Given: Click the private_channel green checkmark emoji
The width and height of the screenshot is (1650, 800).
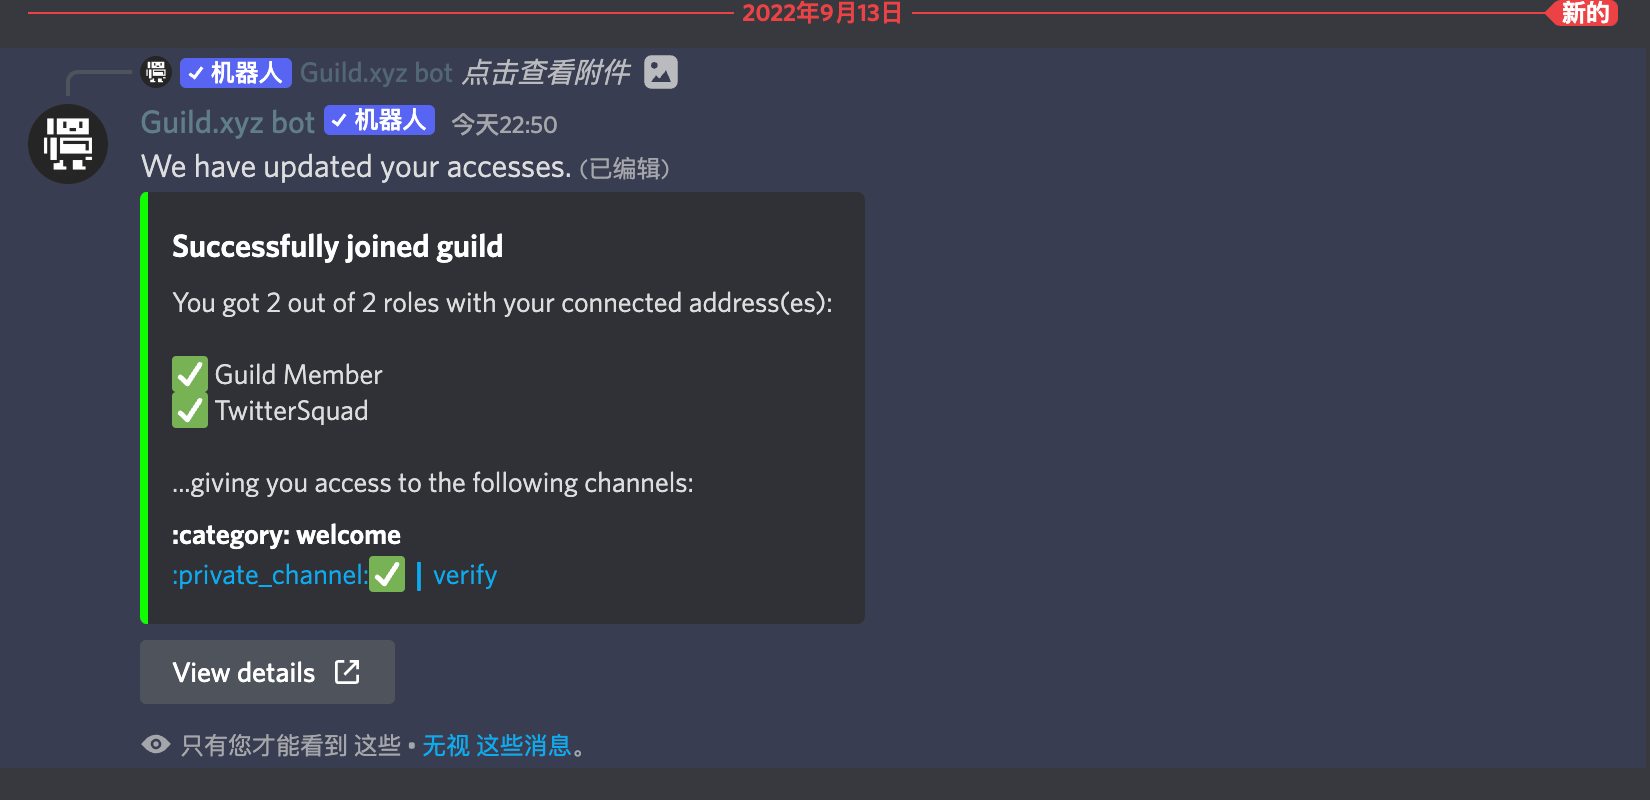Looking at the screenshot, I should 387,574.
